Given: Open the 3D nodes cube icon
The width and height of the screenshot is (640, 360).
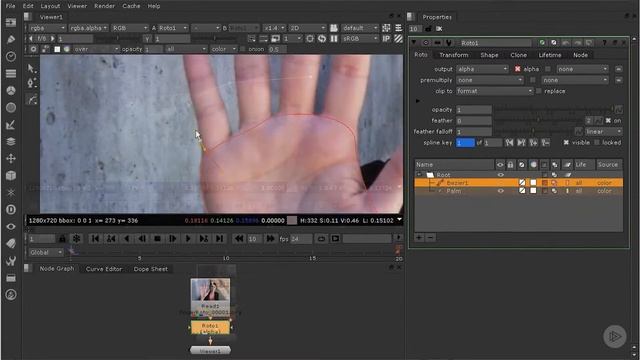Looking at the screenshot, I should (11, 176).
